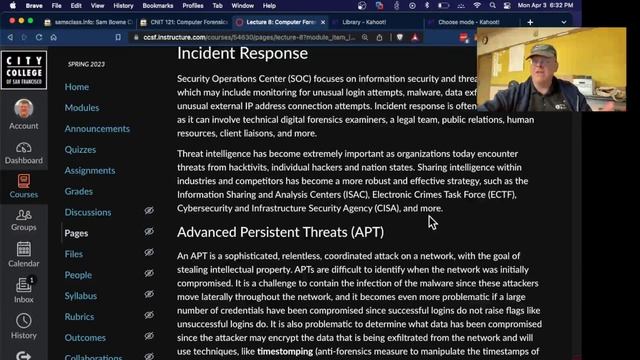Click hidden-eye icon beside Files

coord(149,252)
